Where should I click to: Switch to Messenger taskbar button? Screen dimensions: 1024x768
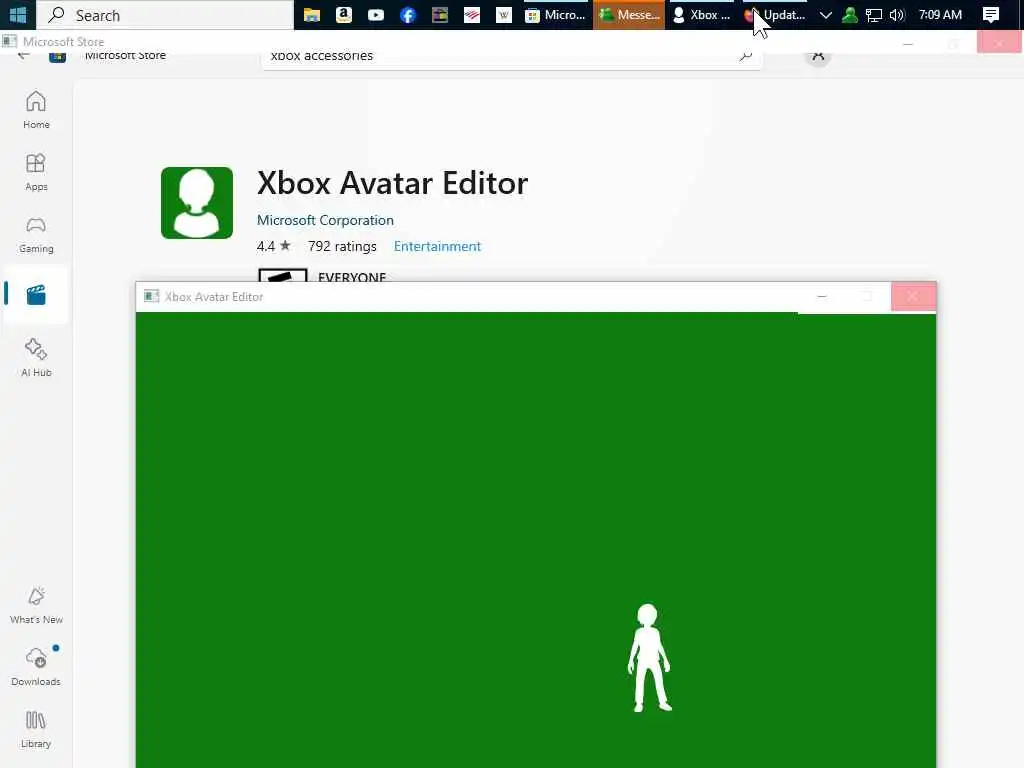(629, 15)
